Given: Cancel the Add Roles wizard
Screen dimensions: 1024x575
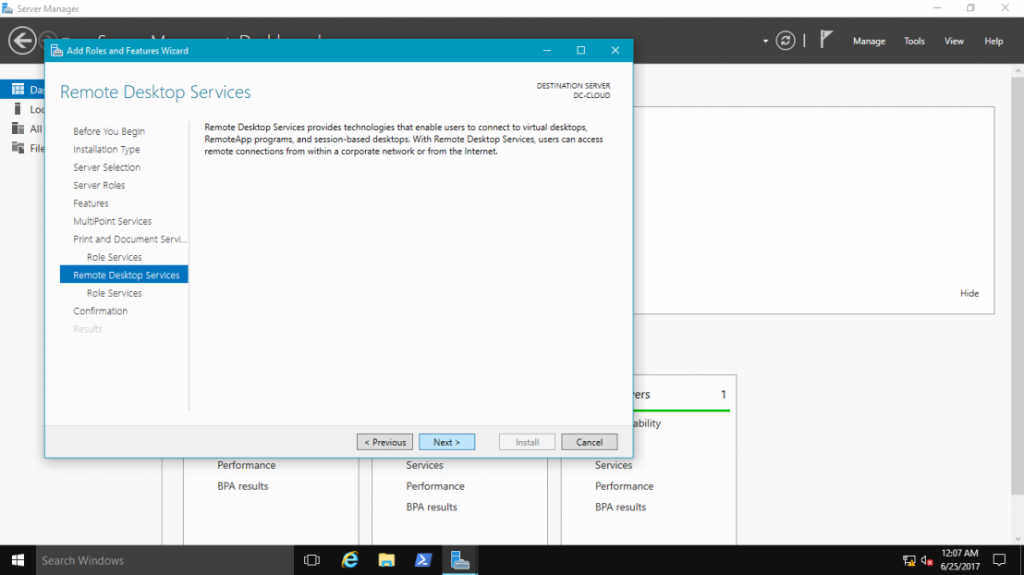Looking at the screenshot, I should 589,442.
